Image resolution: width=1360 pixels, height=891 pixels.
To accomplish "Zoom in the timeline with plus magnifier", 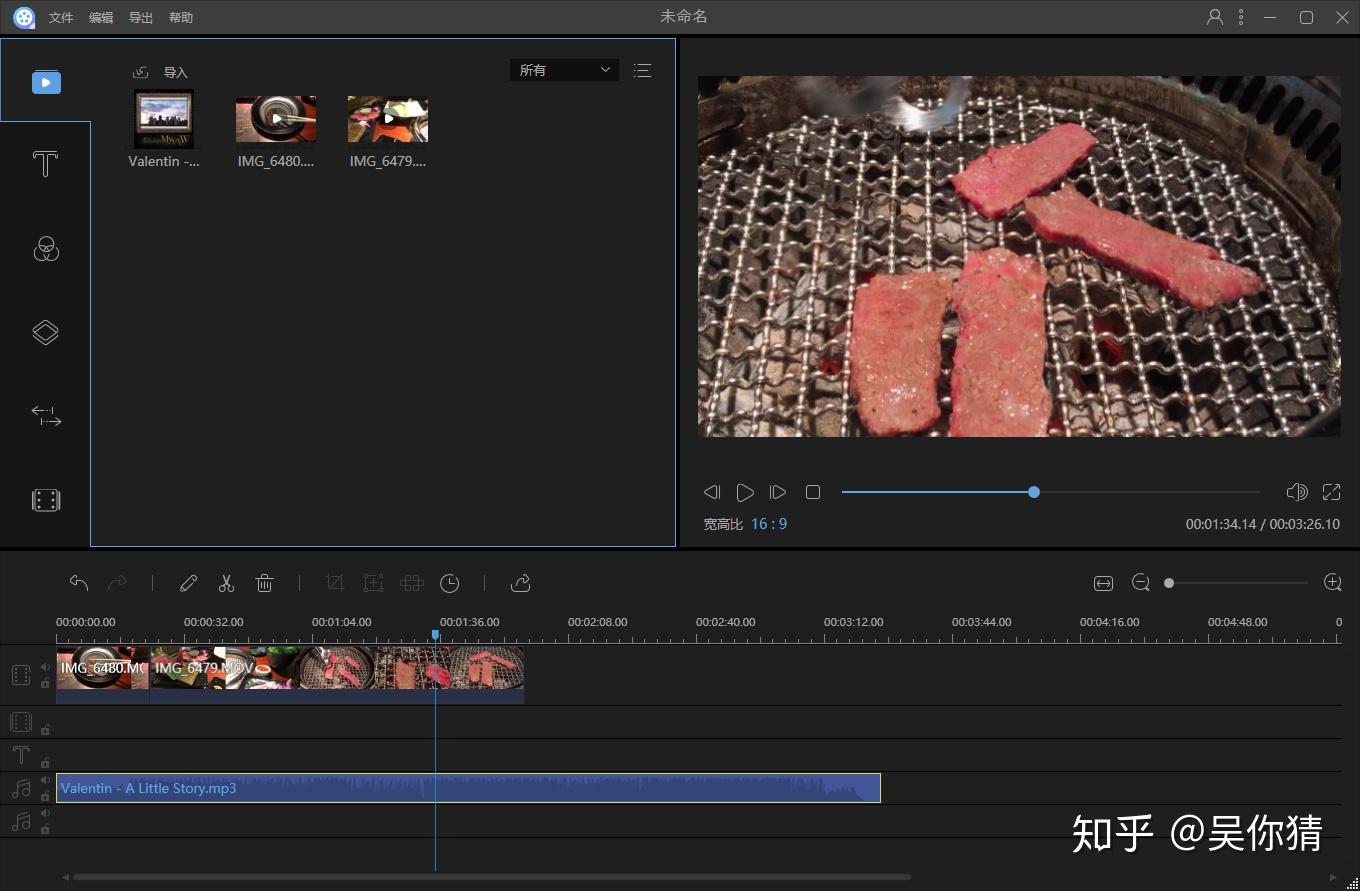I will pyautogui.click(x=1332, y=583).
